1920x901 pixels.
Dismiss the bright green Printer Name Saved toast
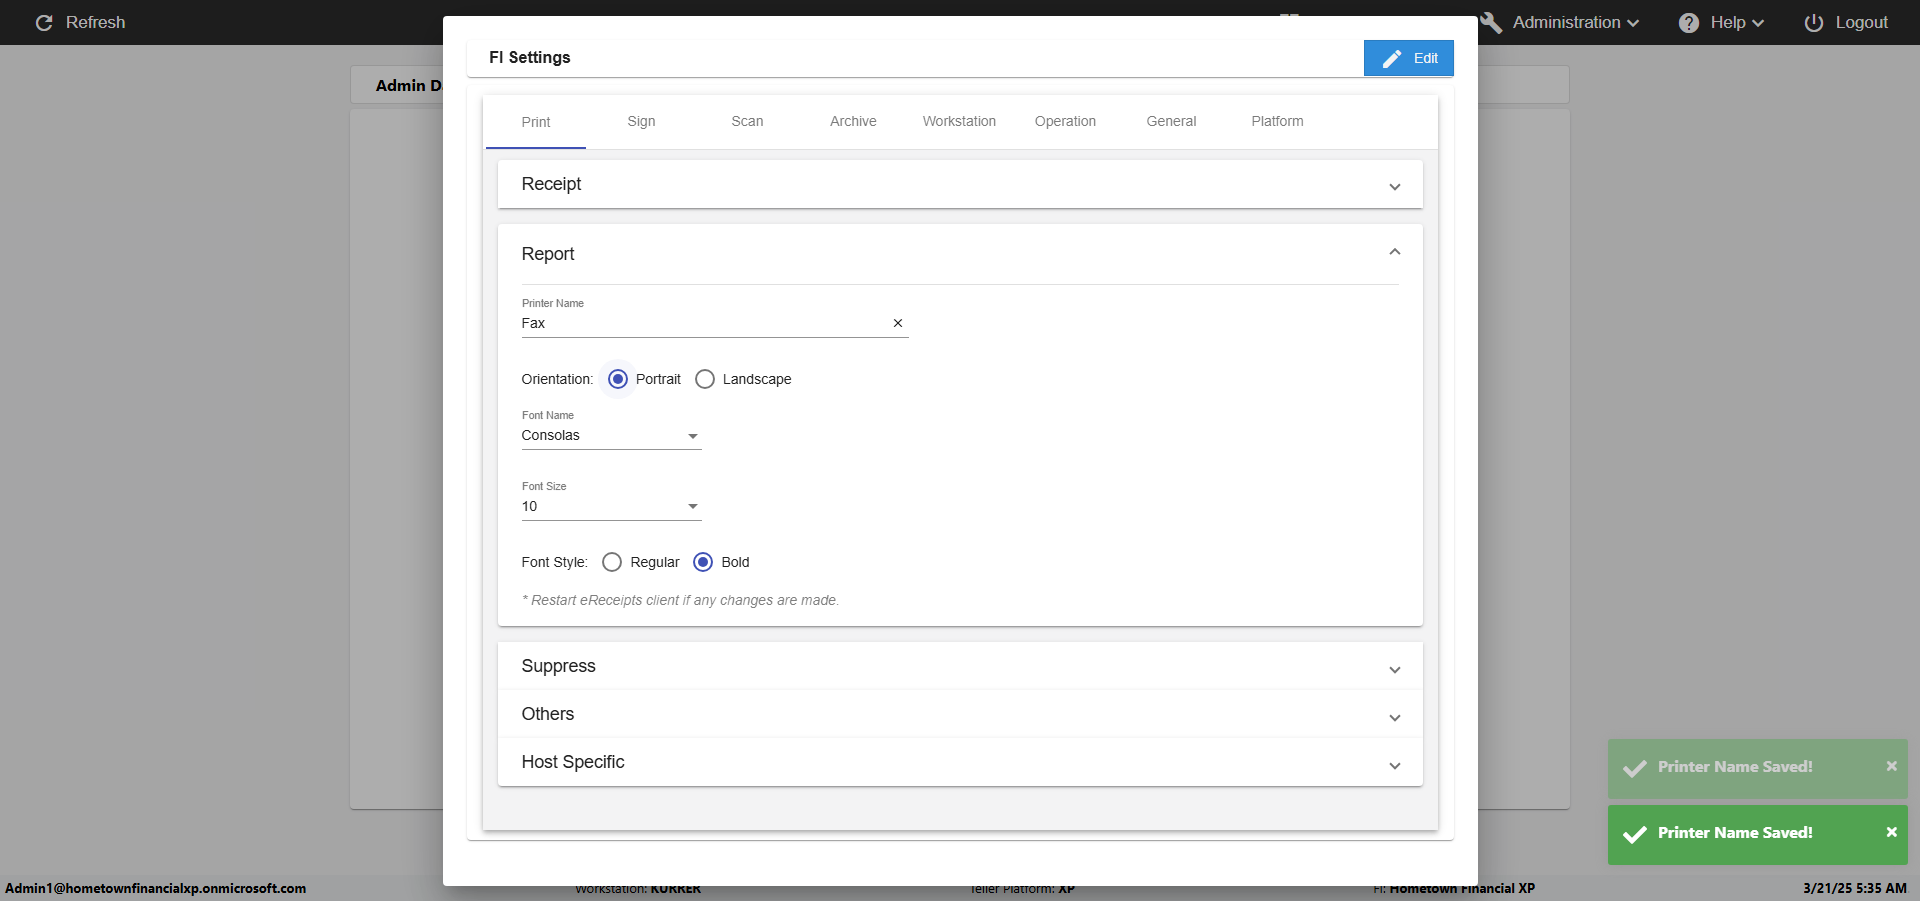tap(1891, 832)
